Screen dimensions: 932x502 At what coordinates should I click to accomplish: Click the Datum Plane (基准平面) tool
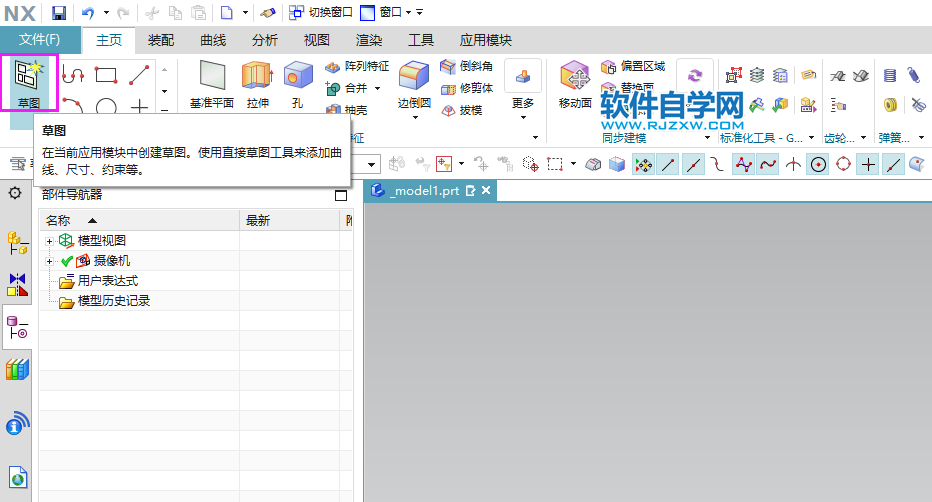(x=212, y=85)
